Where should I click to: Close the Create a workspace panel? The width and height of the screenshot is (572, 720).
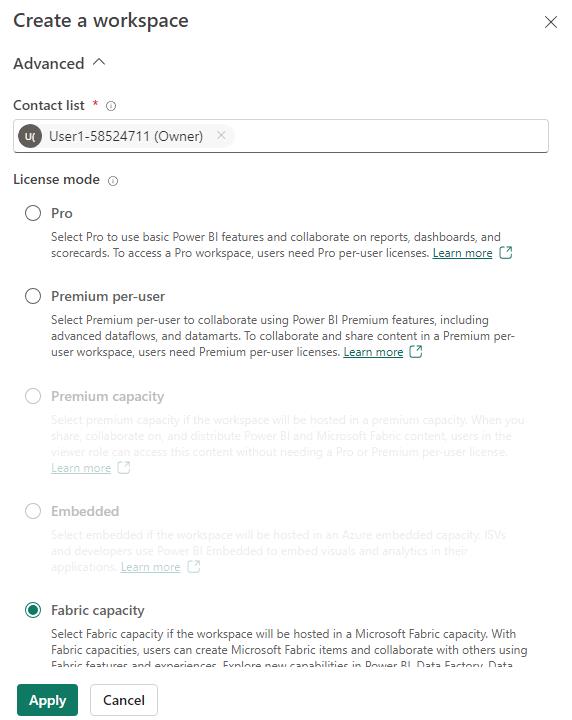tap(550, 22)
